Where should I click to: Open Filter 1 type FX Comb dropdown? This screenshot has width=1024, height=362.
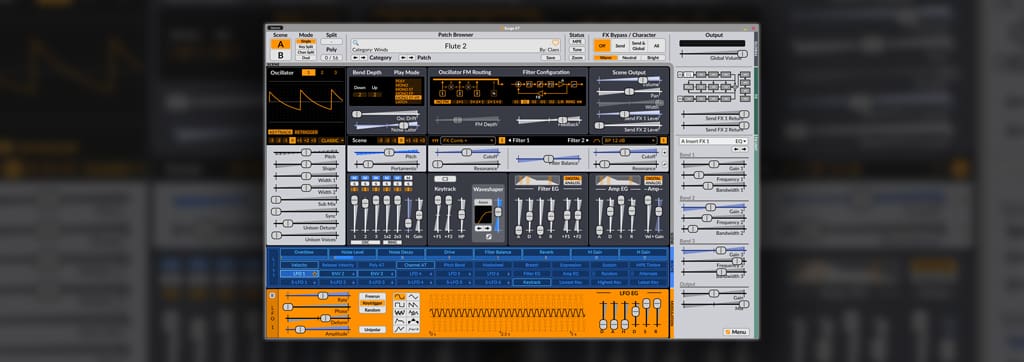click(468, 140)
